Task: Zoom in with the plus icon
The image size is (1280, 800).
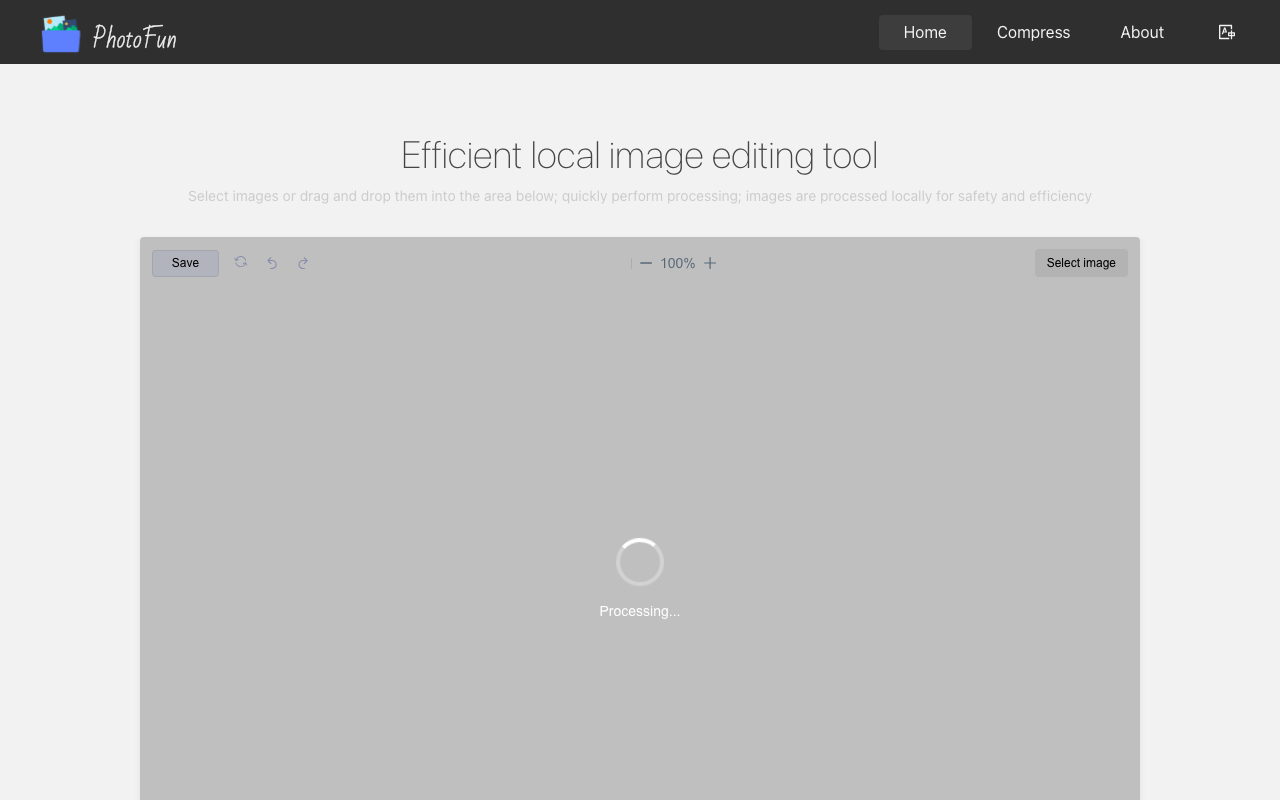Action: 710,263
